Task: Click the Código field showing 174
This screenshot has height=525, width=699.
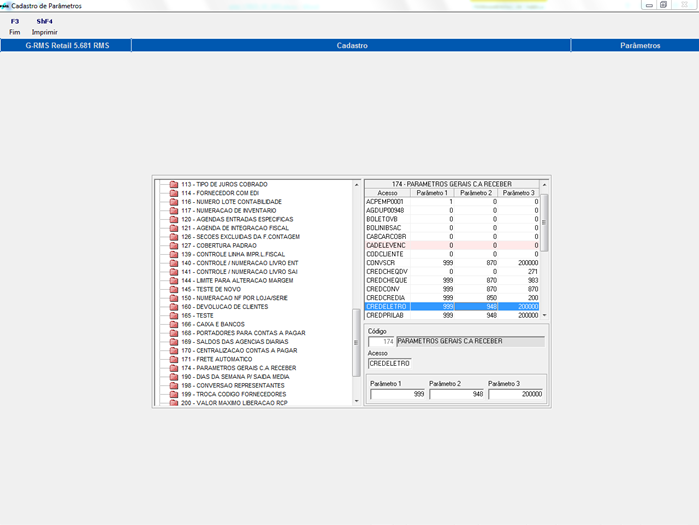Action: [382, 342]
